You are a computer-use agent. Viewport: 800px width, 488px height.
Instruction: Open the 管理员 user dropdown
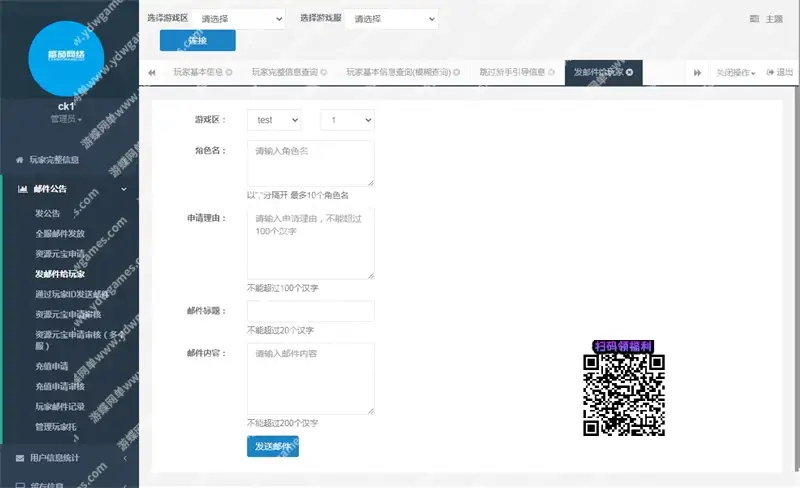pos(66,119)
